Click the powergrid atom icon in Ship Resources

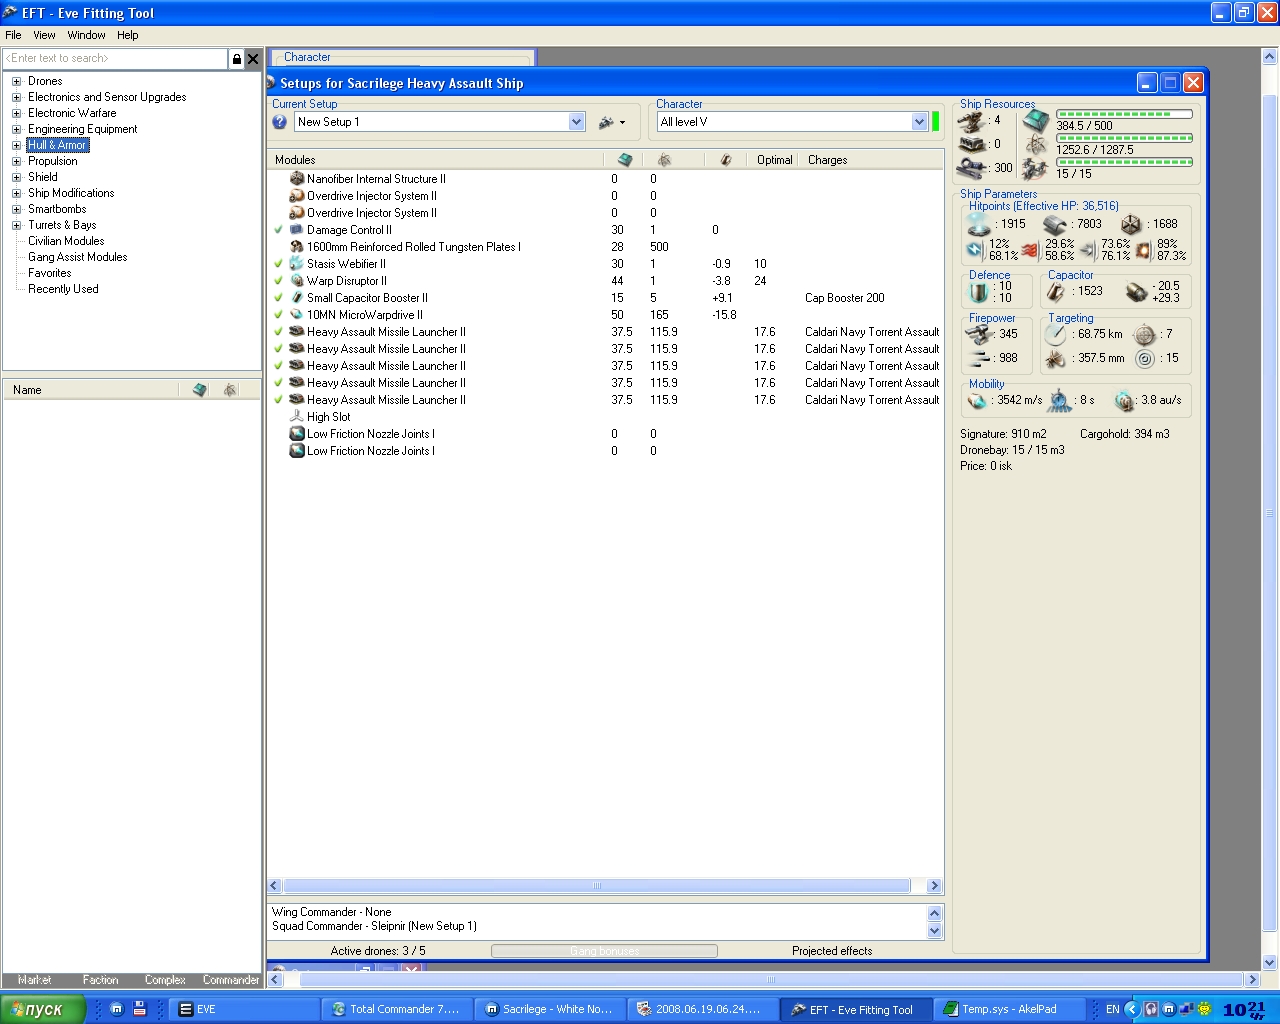(x=1036, y=146)
